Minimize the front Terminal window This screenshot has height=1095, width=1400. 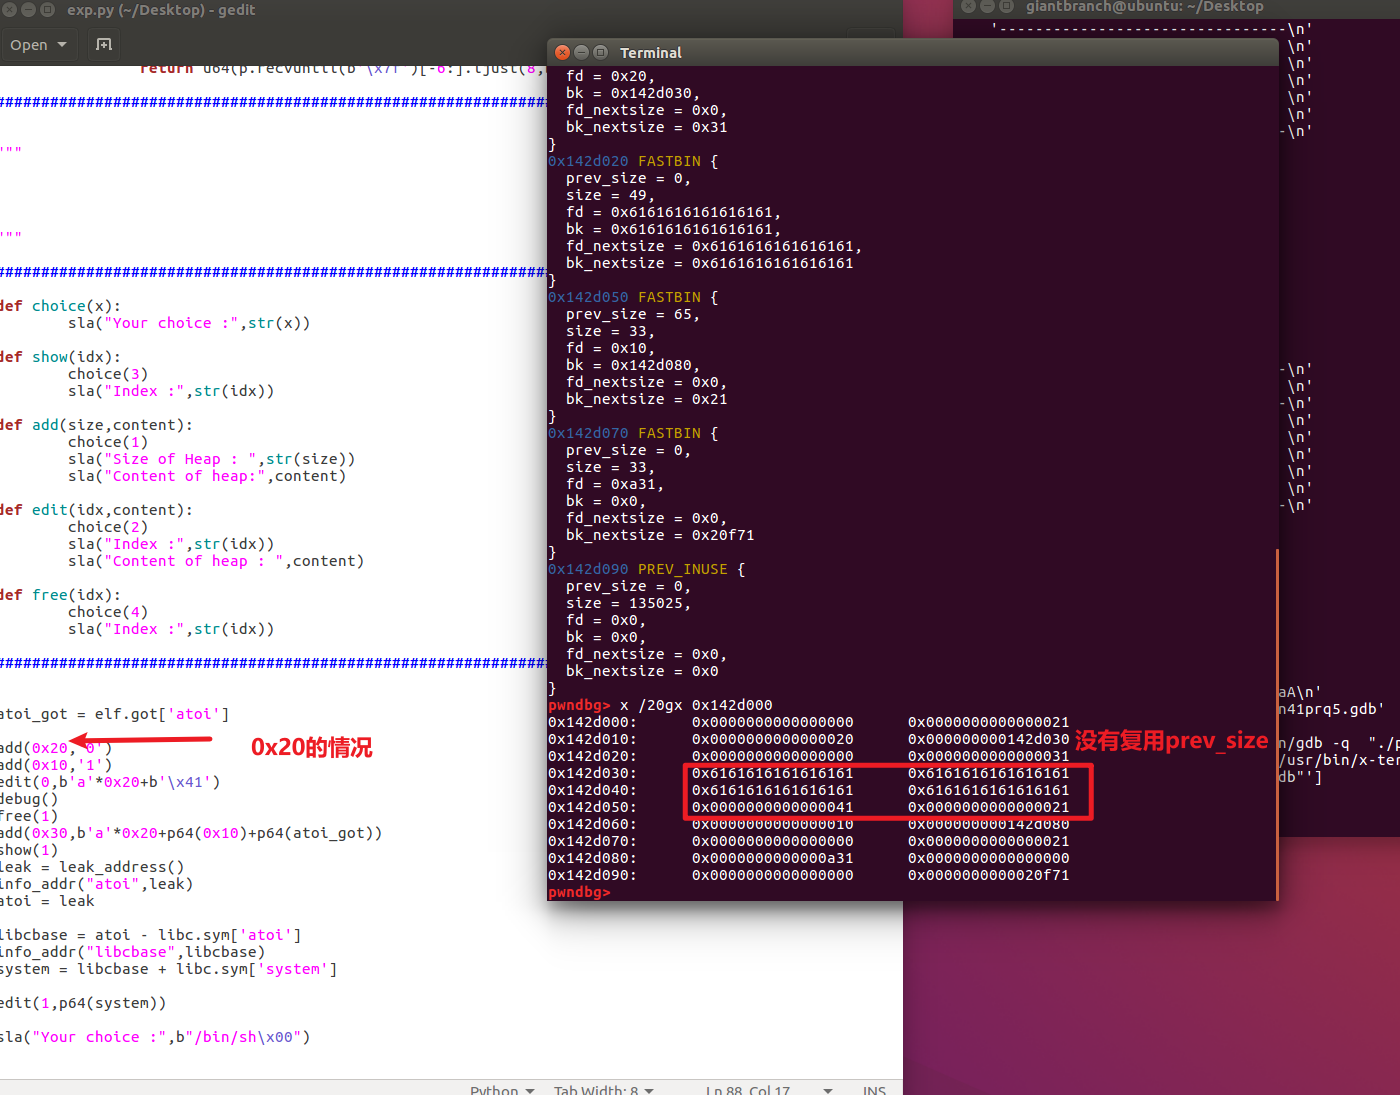coord(582,52)
